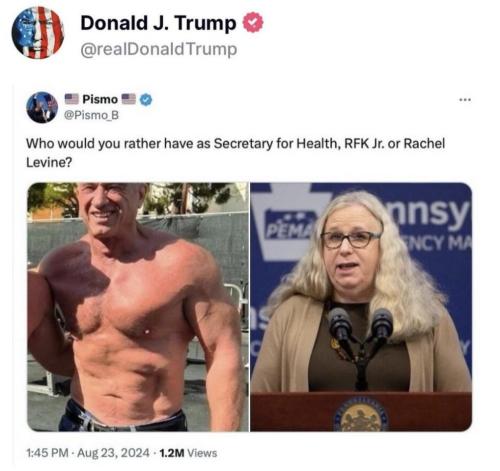Click the flag emoji before the Pismo name
500x471 pixels.
[71, 99]
